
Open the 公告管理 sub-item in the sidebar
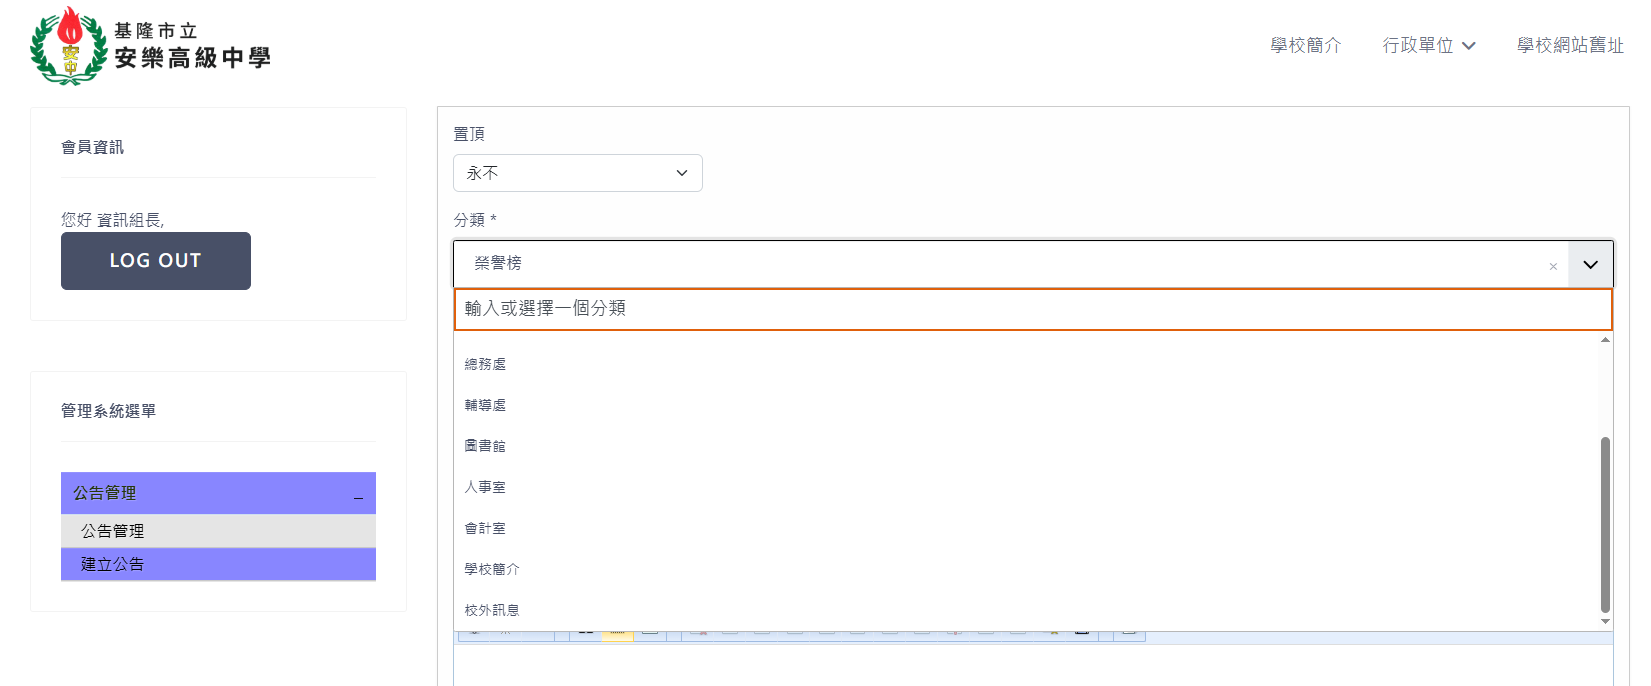coord(113,531)
